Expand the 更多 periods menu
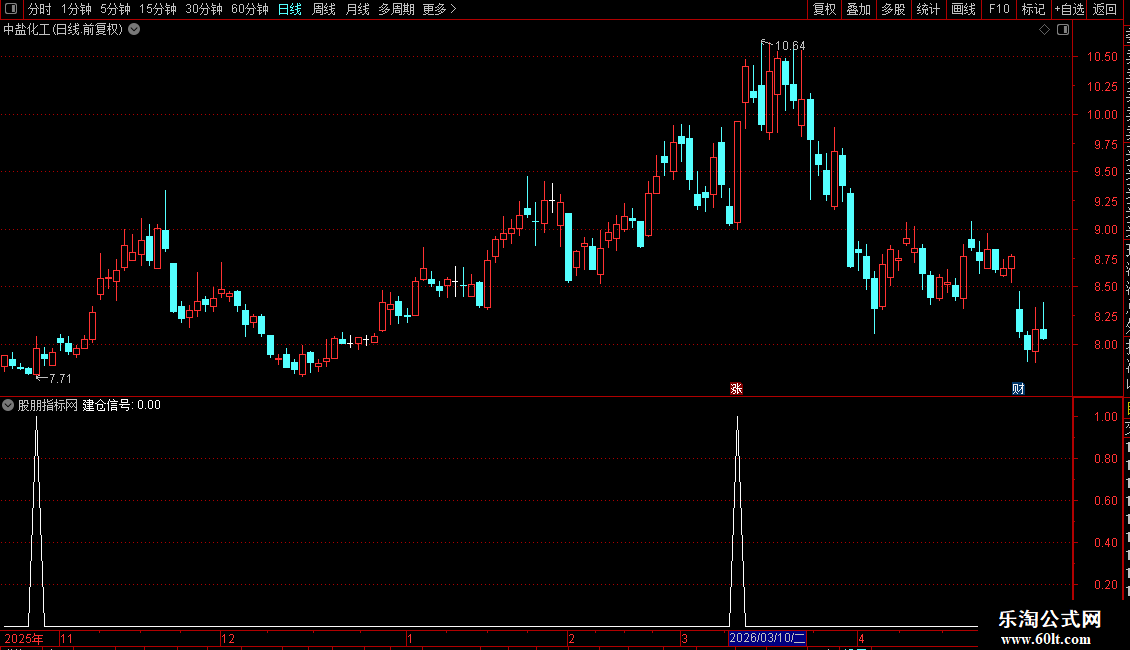 (439, 9)
